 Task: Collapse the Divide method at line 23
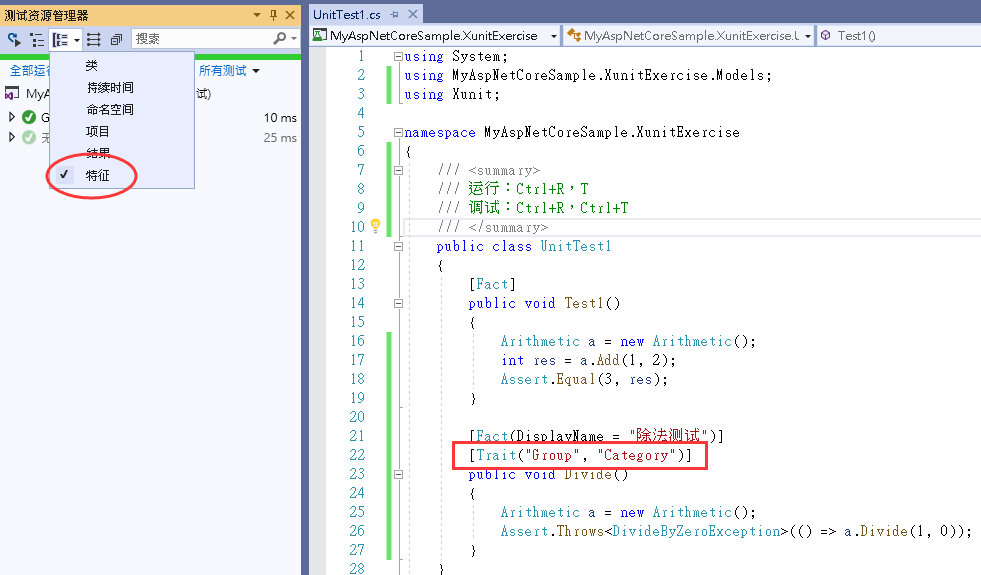(x=398, y=475)
